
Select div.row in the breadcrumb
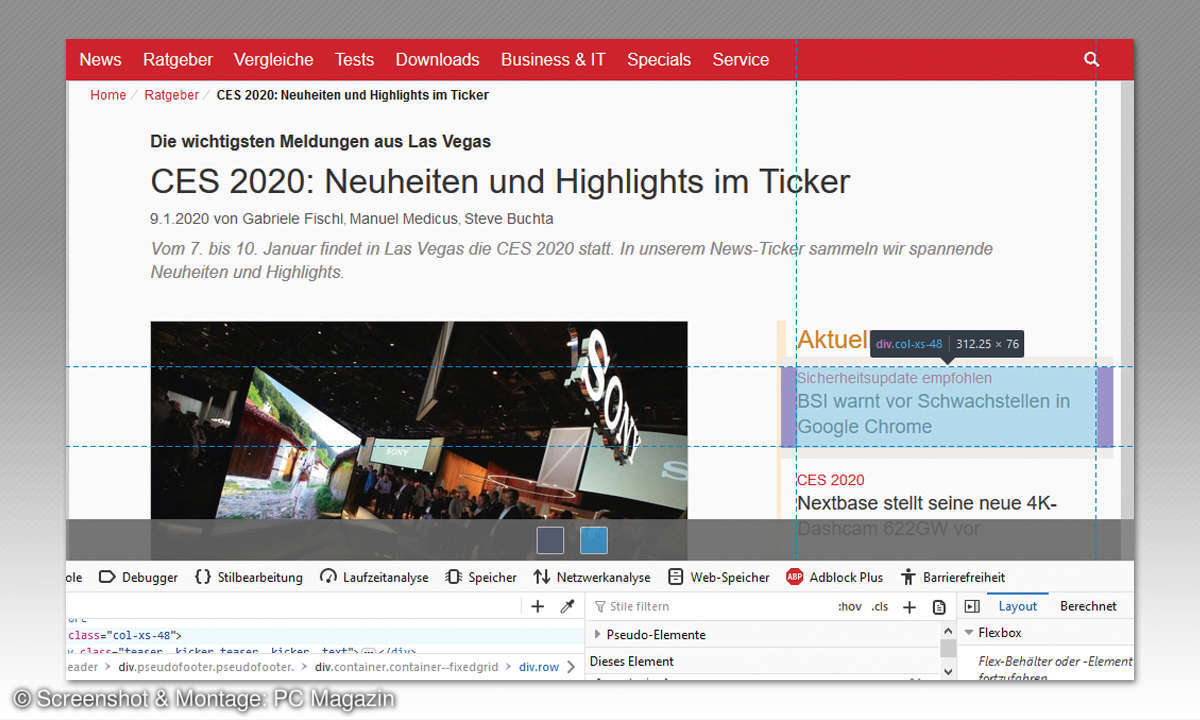[x=538, y=667]
